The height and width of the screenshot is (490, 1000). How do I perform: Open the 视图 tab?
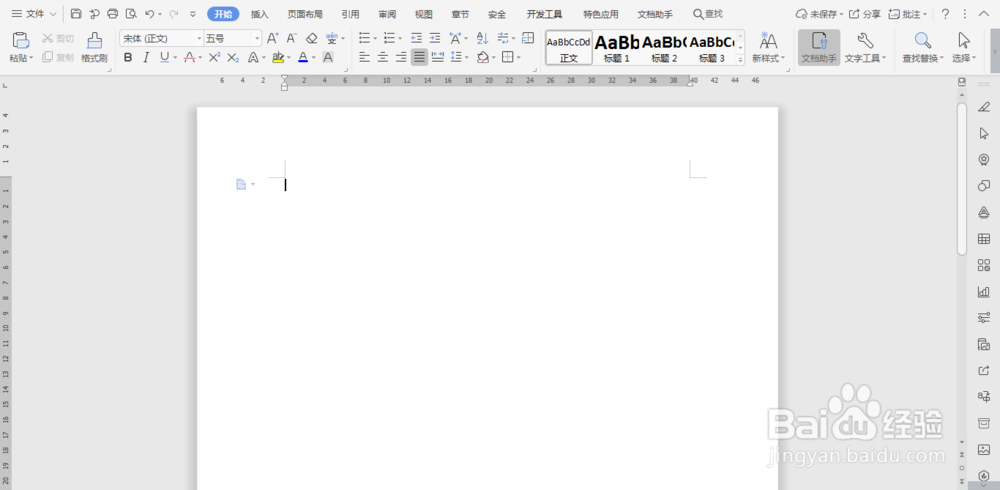(x=423, y=14)
